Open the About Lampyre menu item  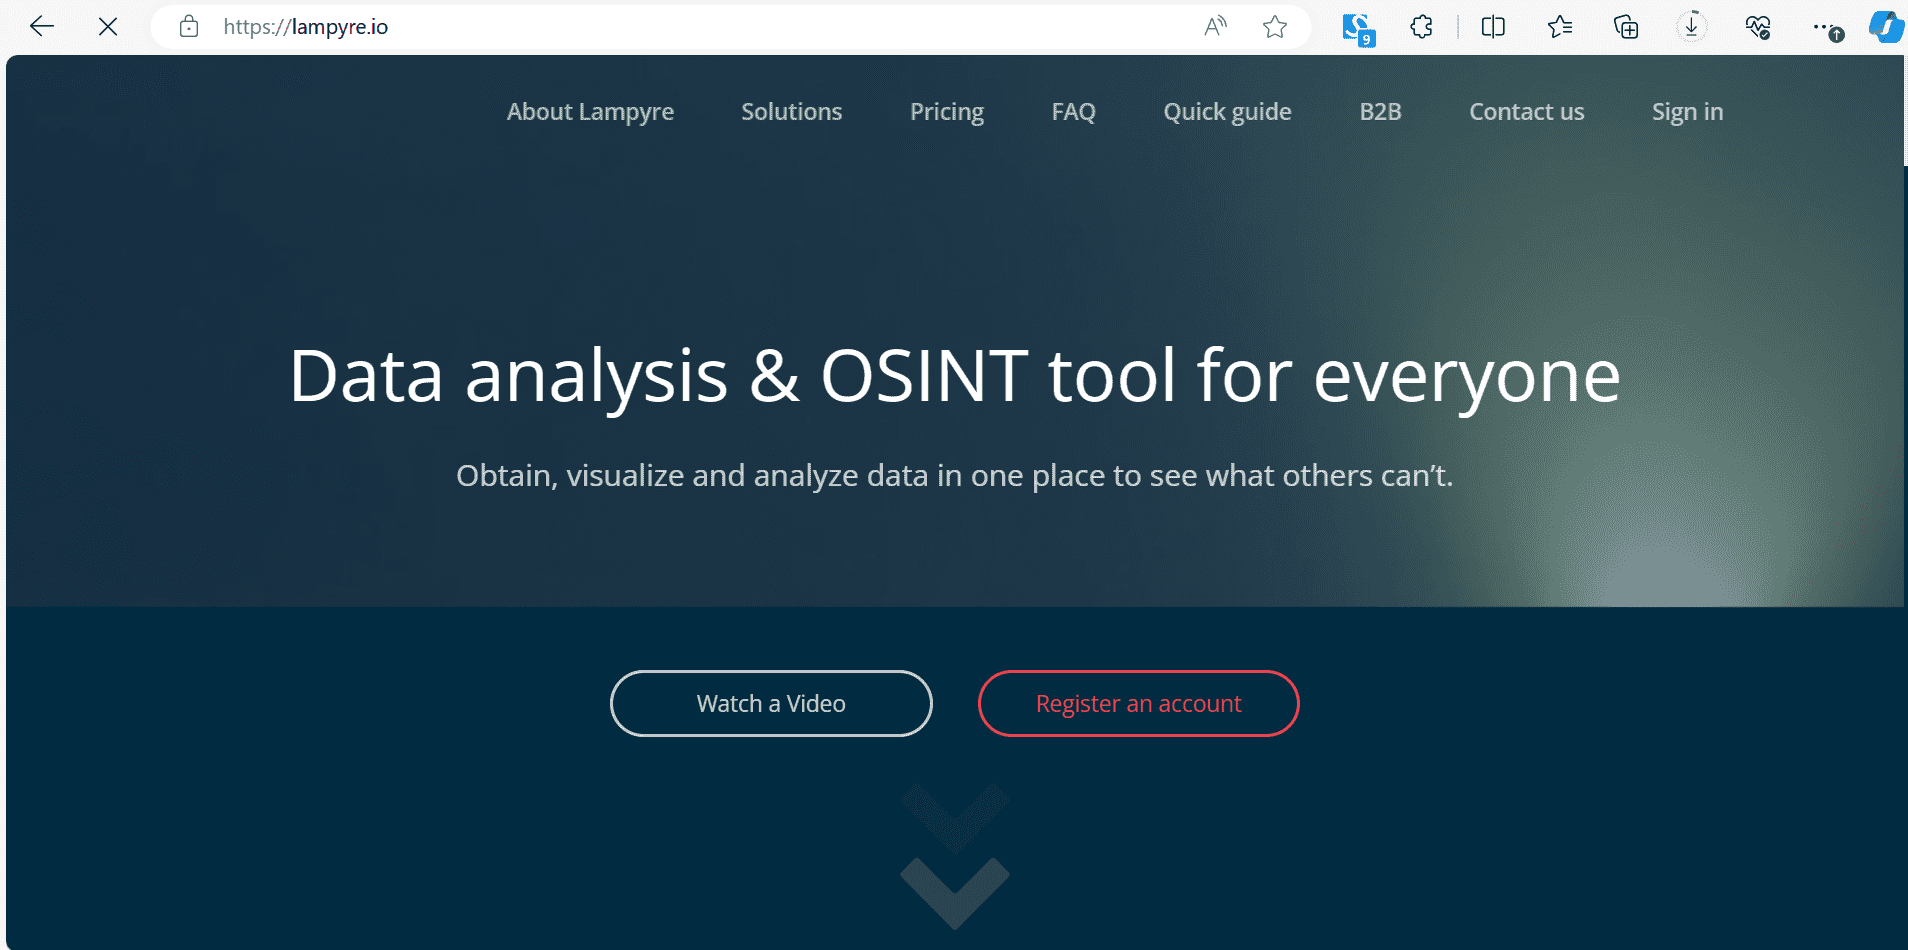coord(590,112)
